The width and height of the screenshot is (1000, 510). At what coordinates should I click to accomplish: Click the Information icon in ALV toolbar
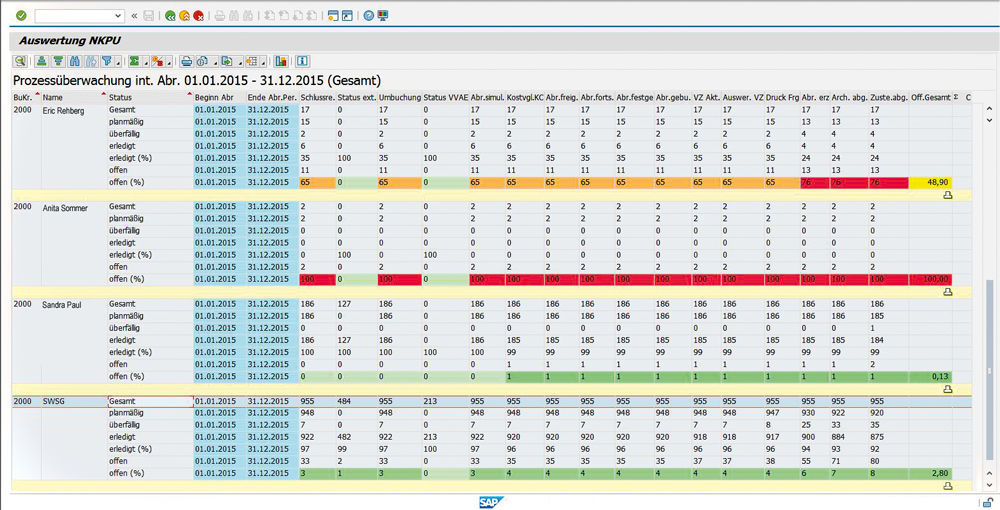pyautogui.click(x=303, y=61)
